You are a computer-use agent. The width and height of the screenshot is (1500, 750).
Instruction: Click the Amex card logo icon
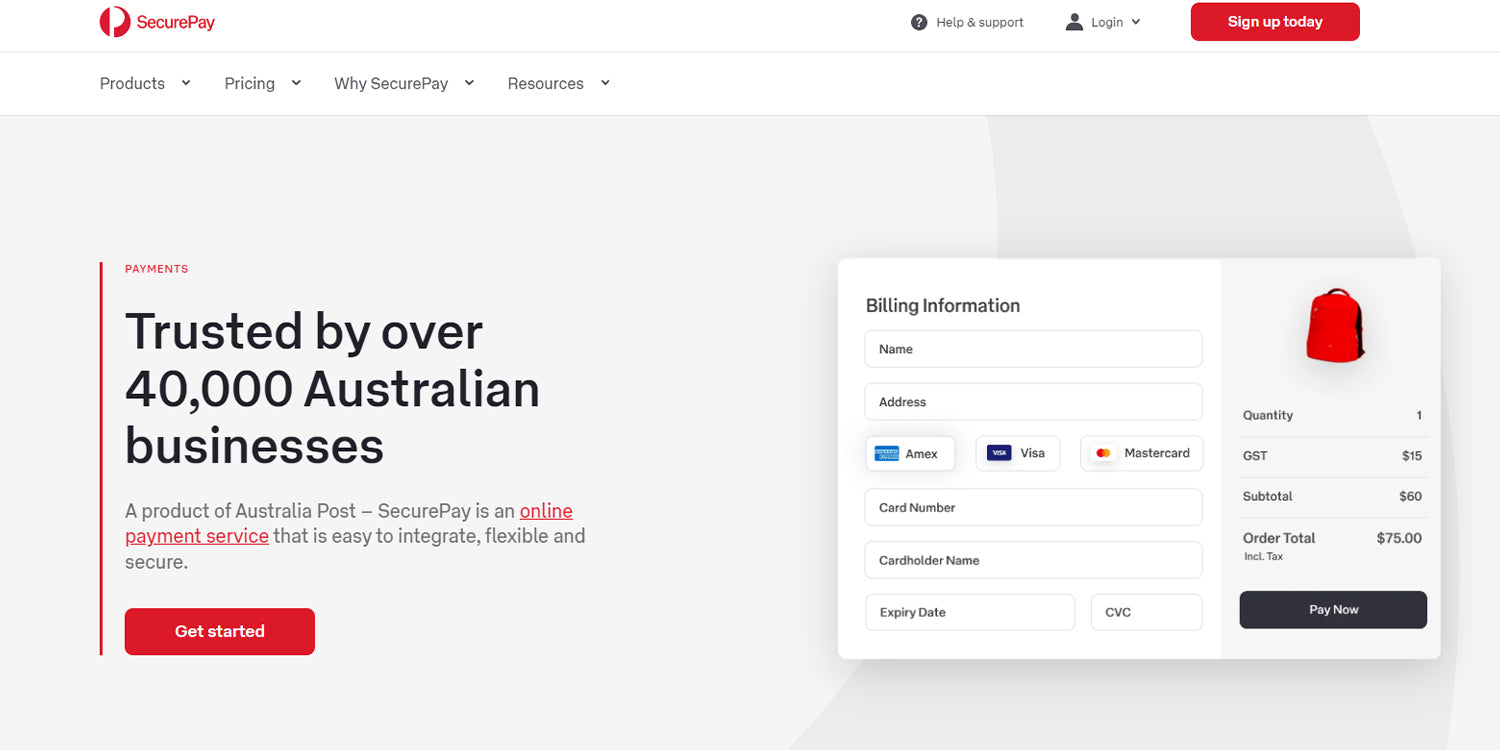tap(887, 454)
